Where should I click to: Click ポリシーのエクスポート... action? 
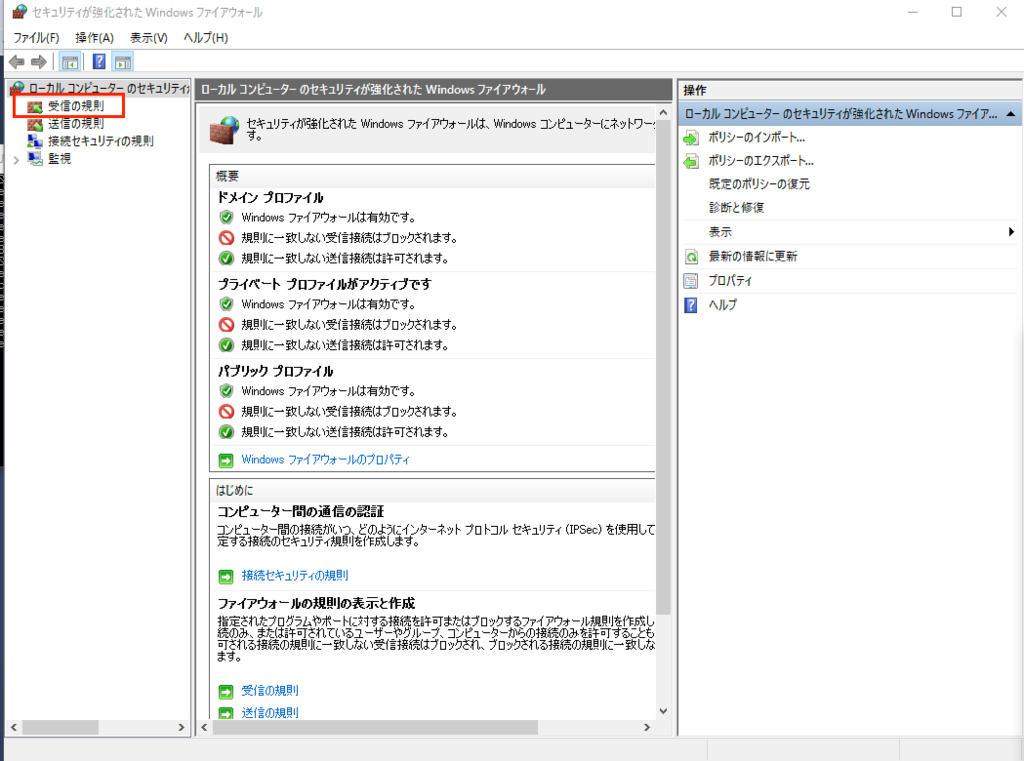click(x=761, y=161)
